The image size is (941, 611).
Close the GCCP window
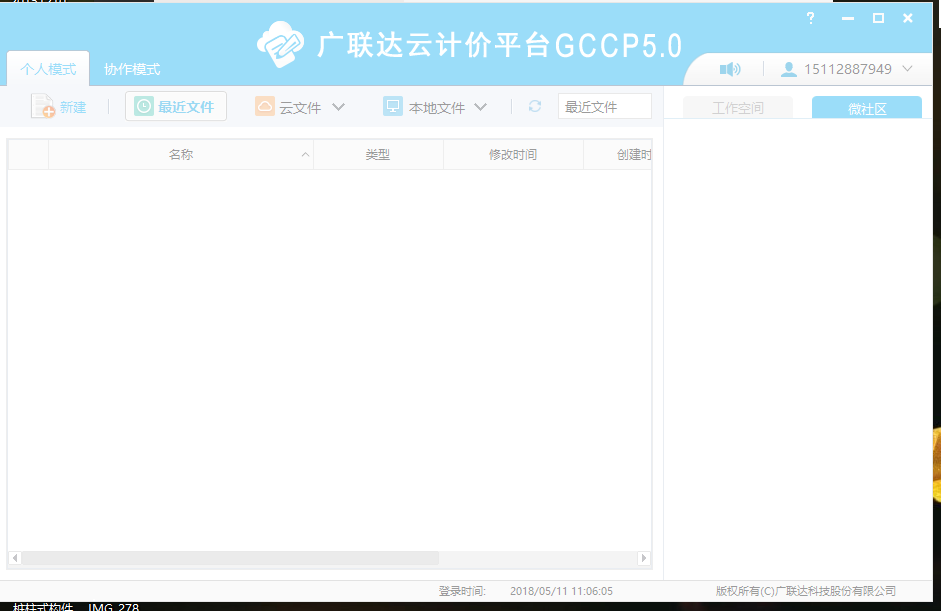[908, 18]
